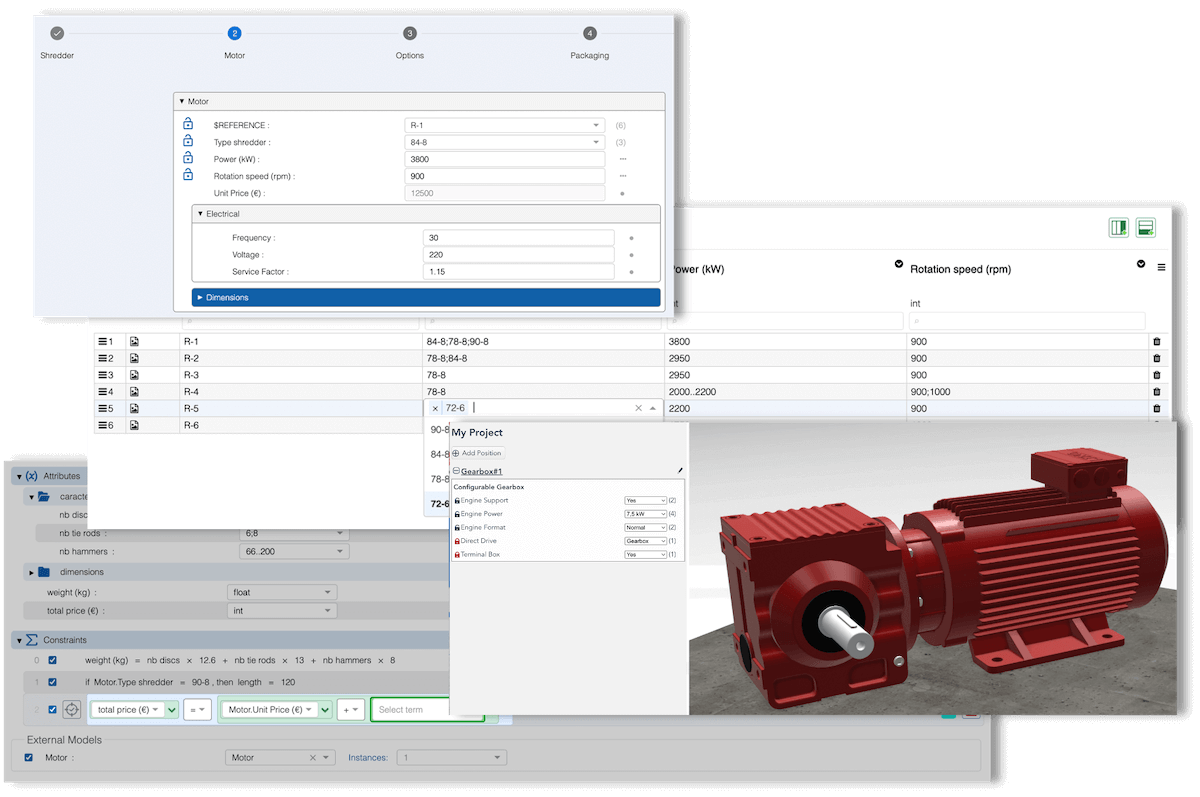
Task: Select the crosshair icon on constraint 2
Action: coord(70,709)
